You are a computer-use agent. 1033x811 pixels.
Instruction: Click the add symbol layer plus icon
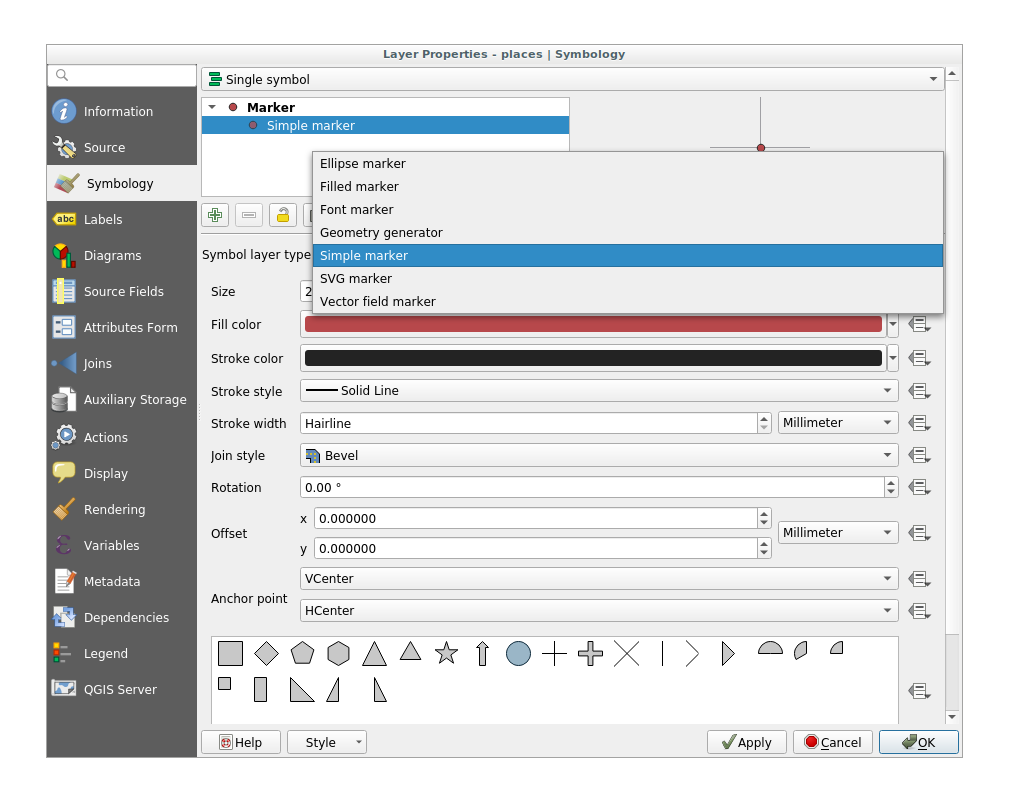point(215,215)
